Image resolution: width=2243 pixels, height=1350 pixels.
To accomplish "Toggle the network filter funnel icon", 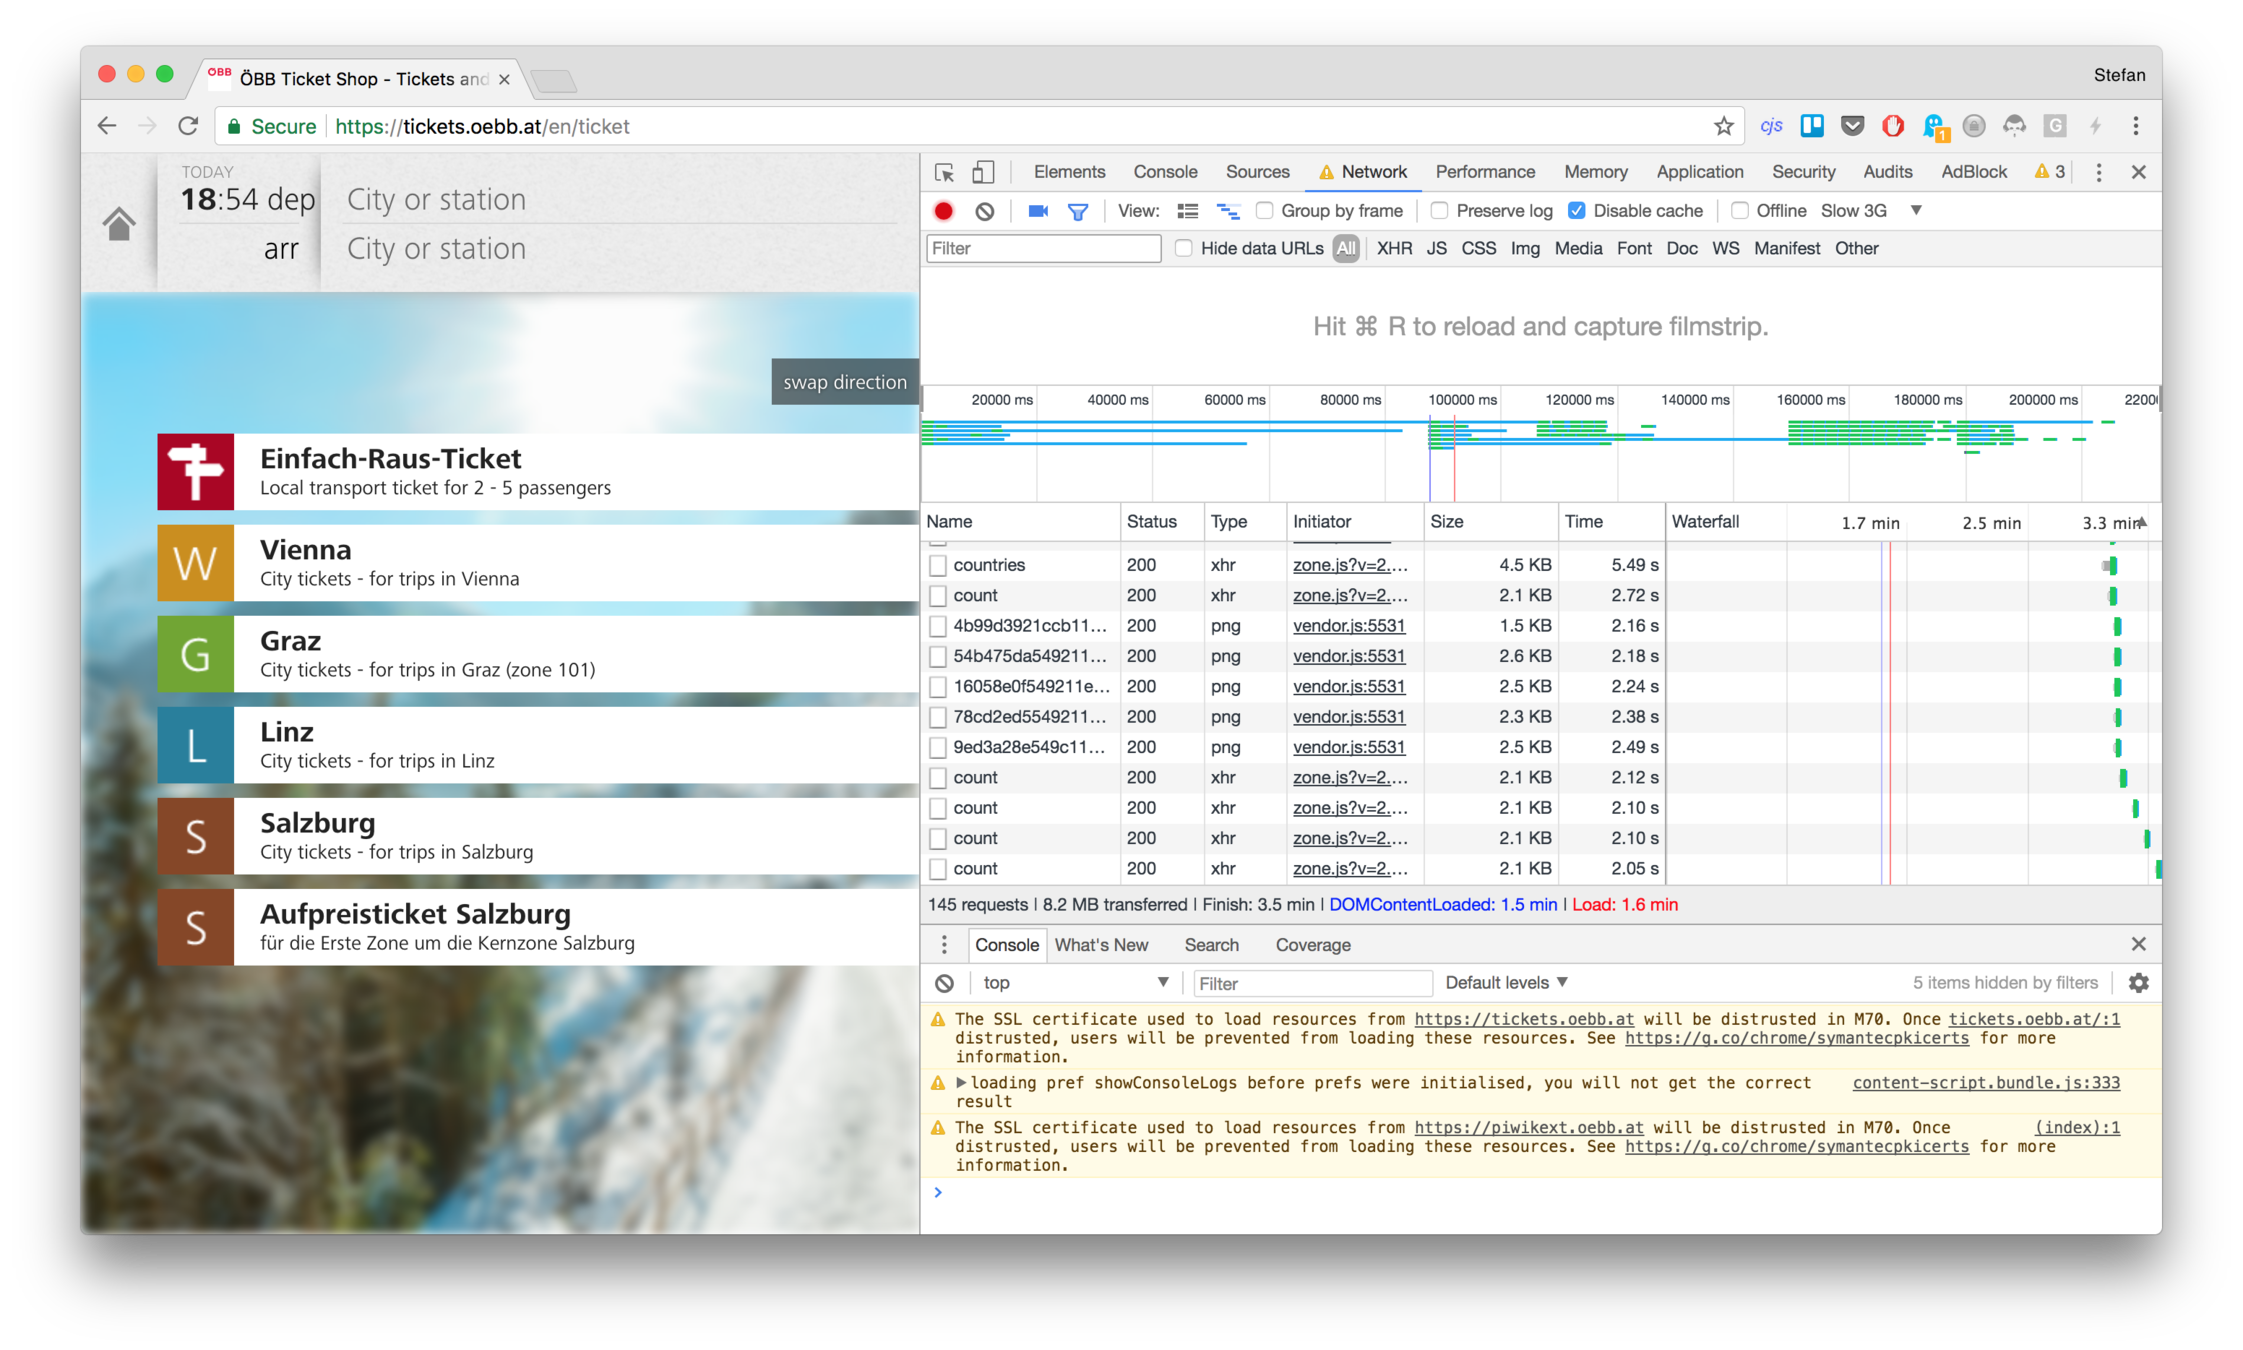I will [x=1077, y=211].
